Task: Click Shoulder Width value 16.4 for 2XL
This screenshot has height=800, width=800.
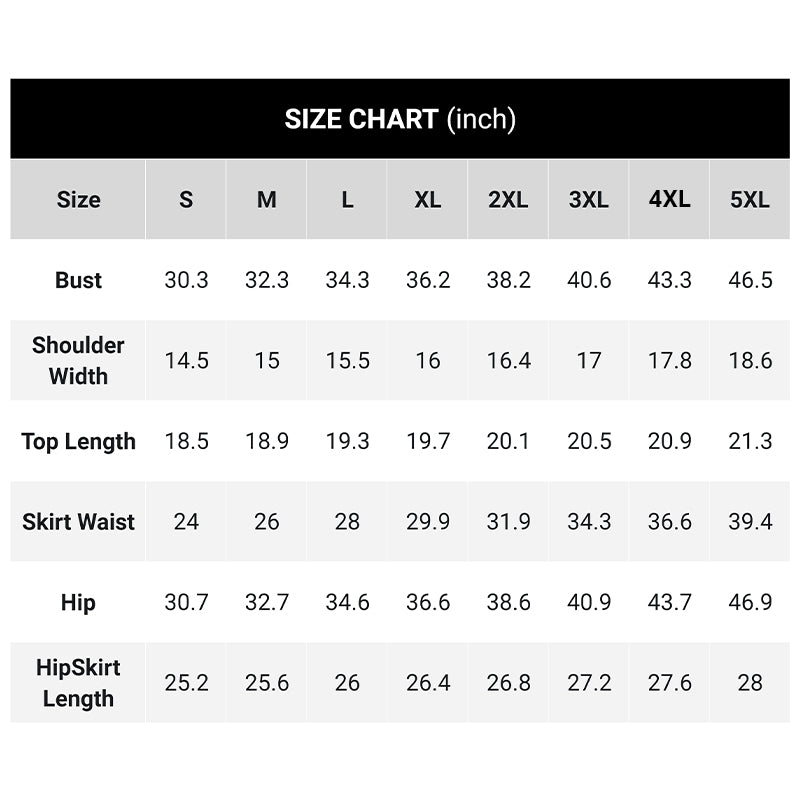Action: click(508, 360)
